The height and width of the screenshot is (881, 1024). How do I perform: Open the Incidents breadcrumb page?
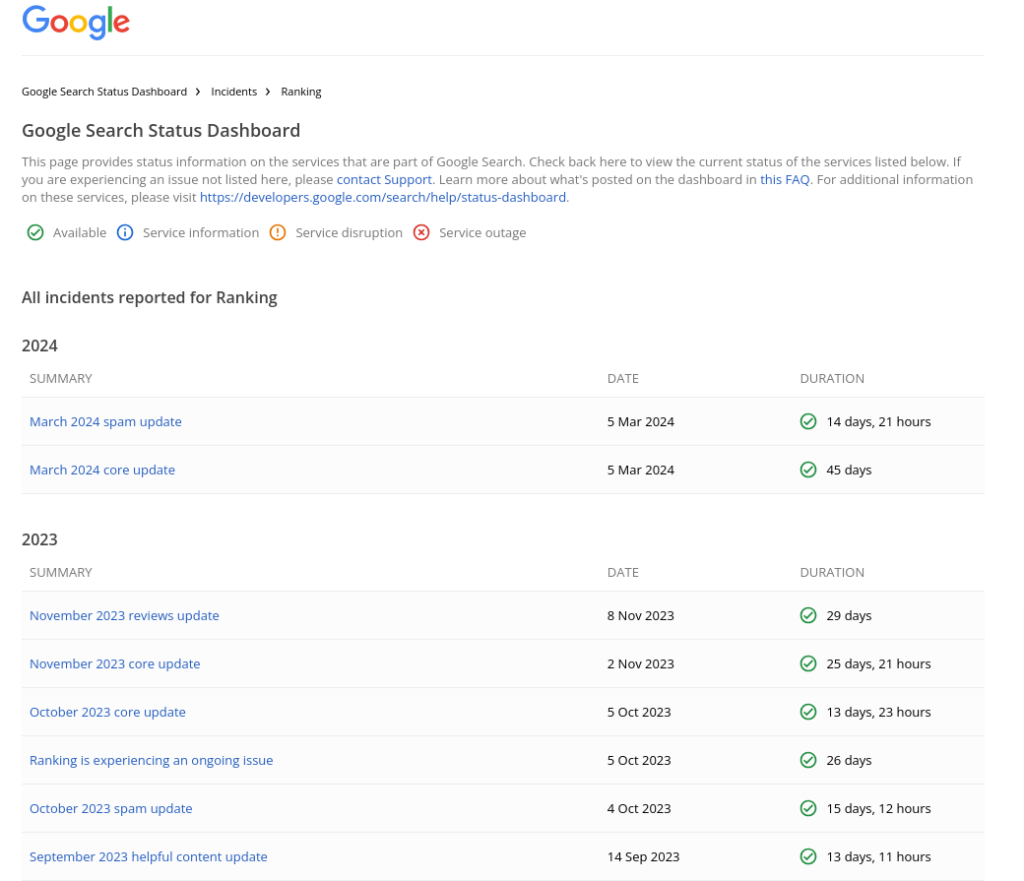pyautogui.click(x=233, y=91)
